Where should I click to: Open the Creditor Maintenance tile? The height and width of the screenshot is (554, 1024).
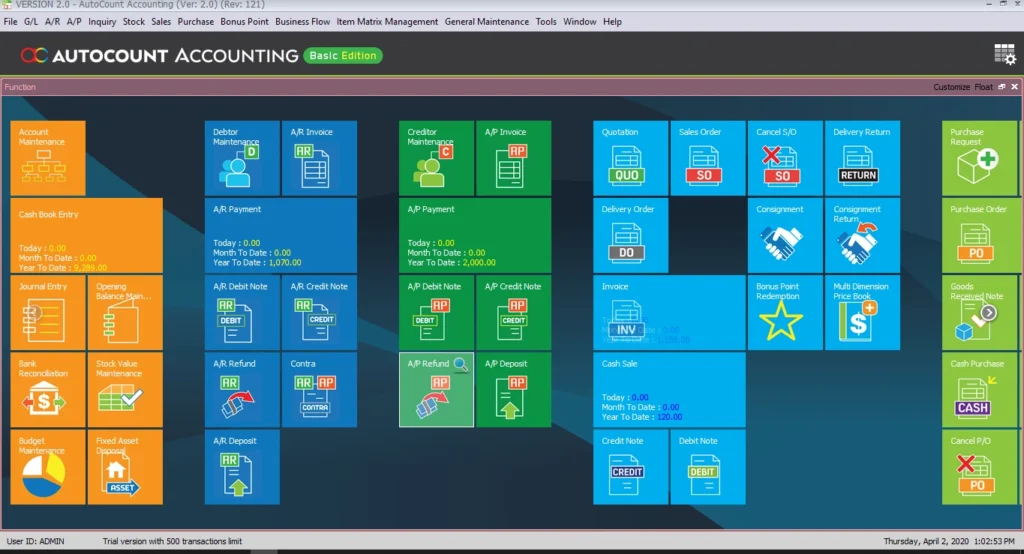pos(436,158)
